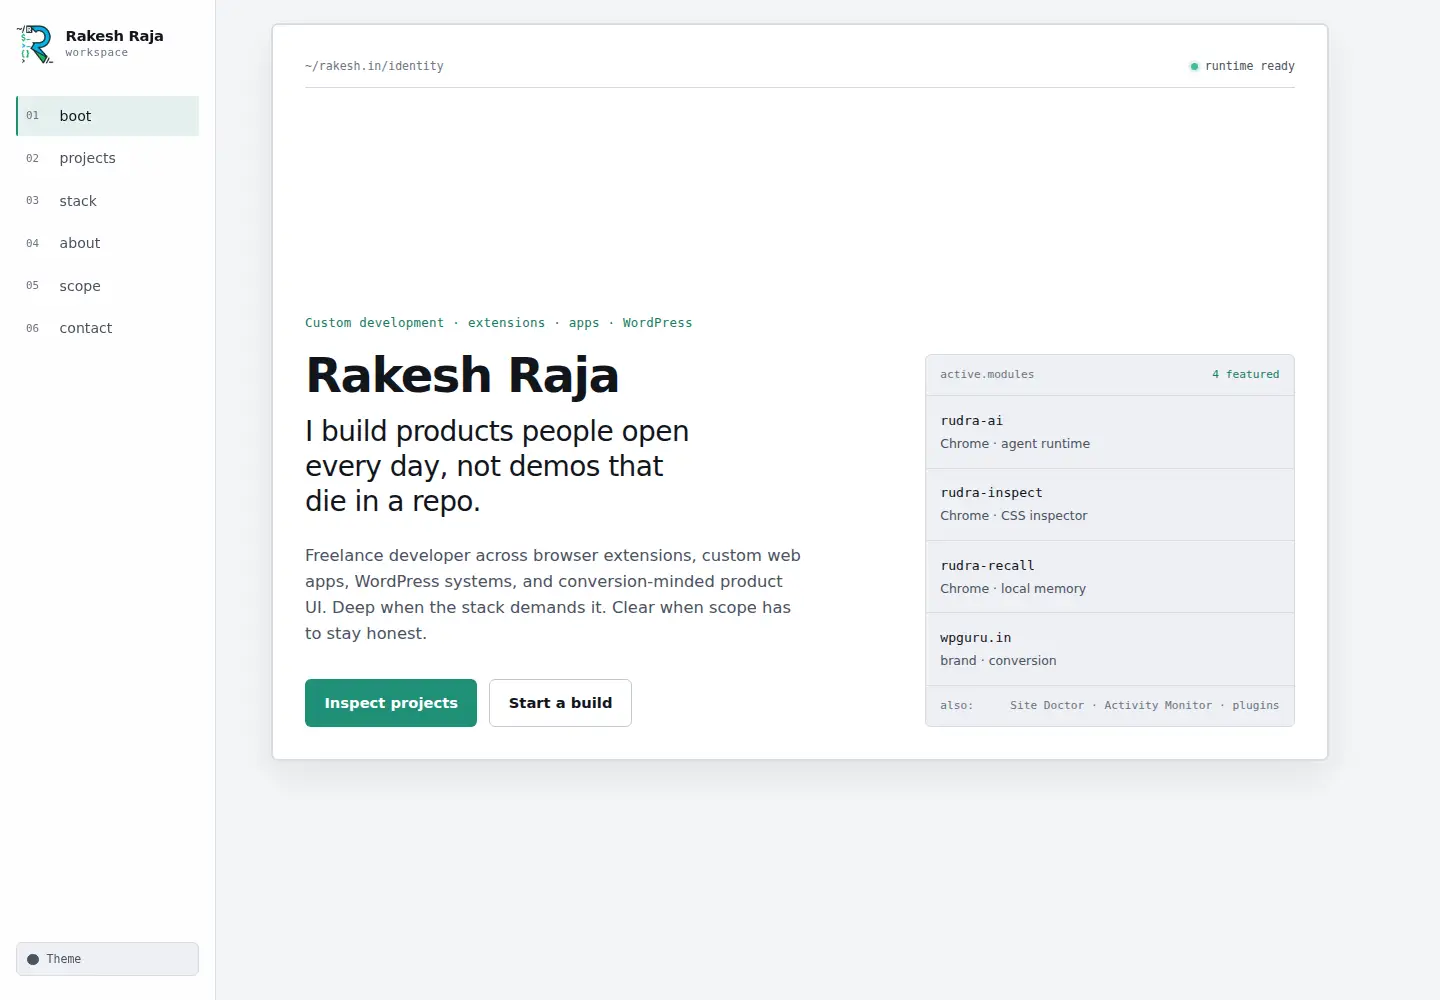Open the rudra-ai module entry
This screenshot has height=1000, width=1440.
pyautogui.click(x=1110, y=432)
